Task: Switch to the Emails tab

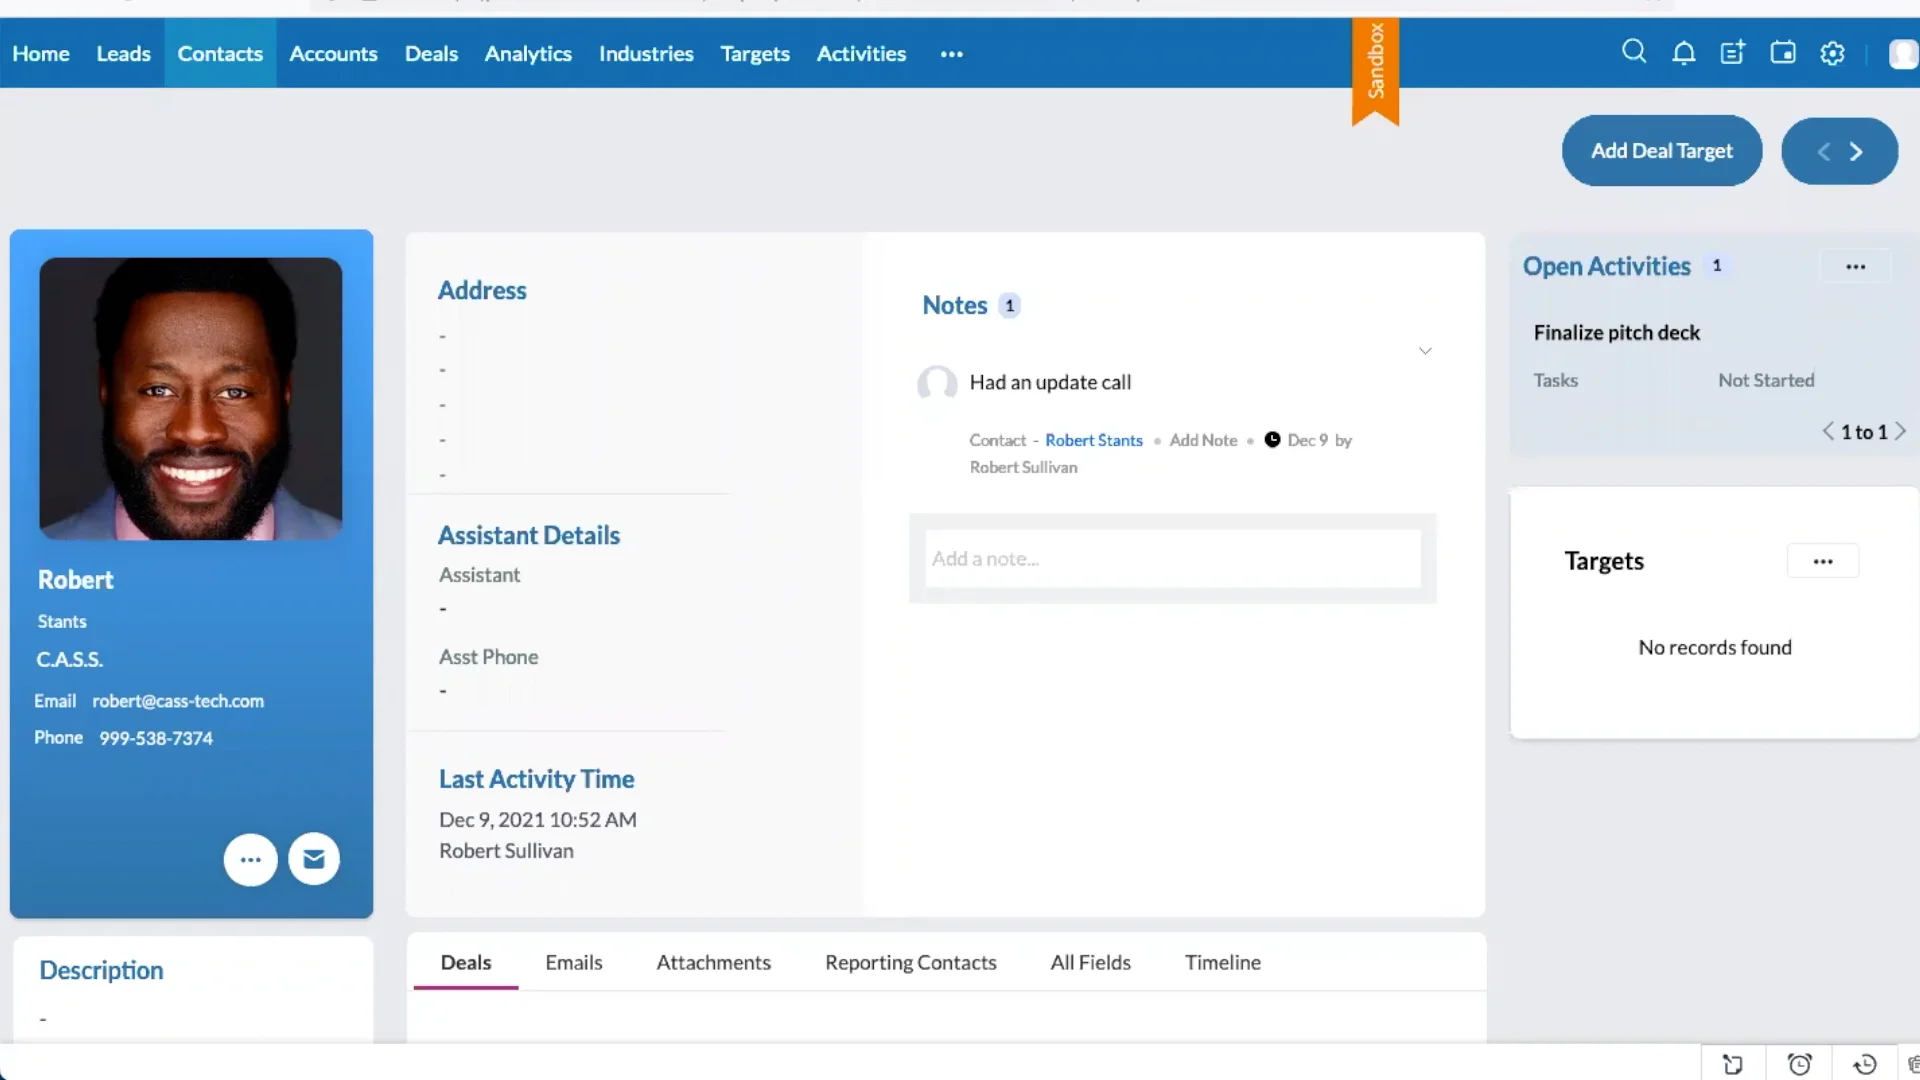Action: coord(574,962)
